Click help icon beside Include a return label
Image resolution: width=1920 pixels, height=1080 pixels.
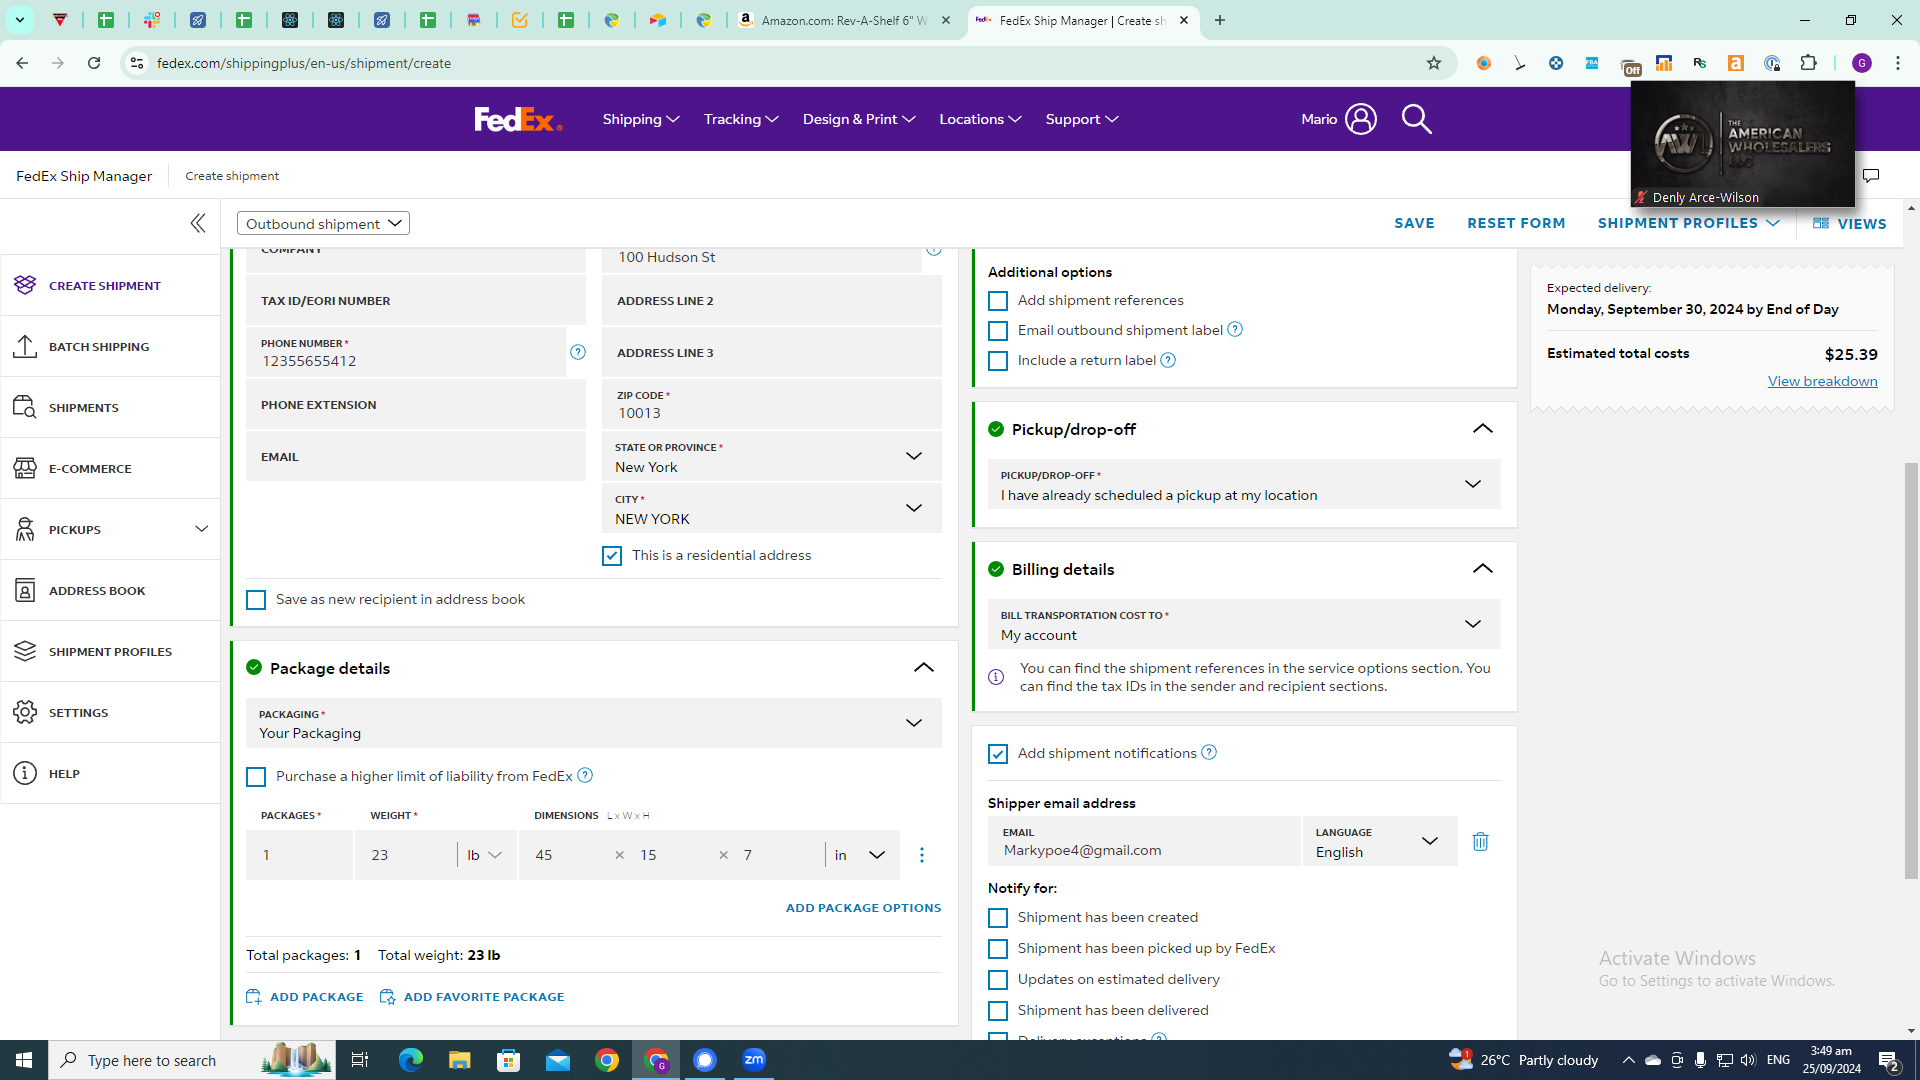pyautogui.click(x=1168, y=360)
